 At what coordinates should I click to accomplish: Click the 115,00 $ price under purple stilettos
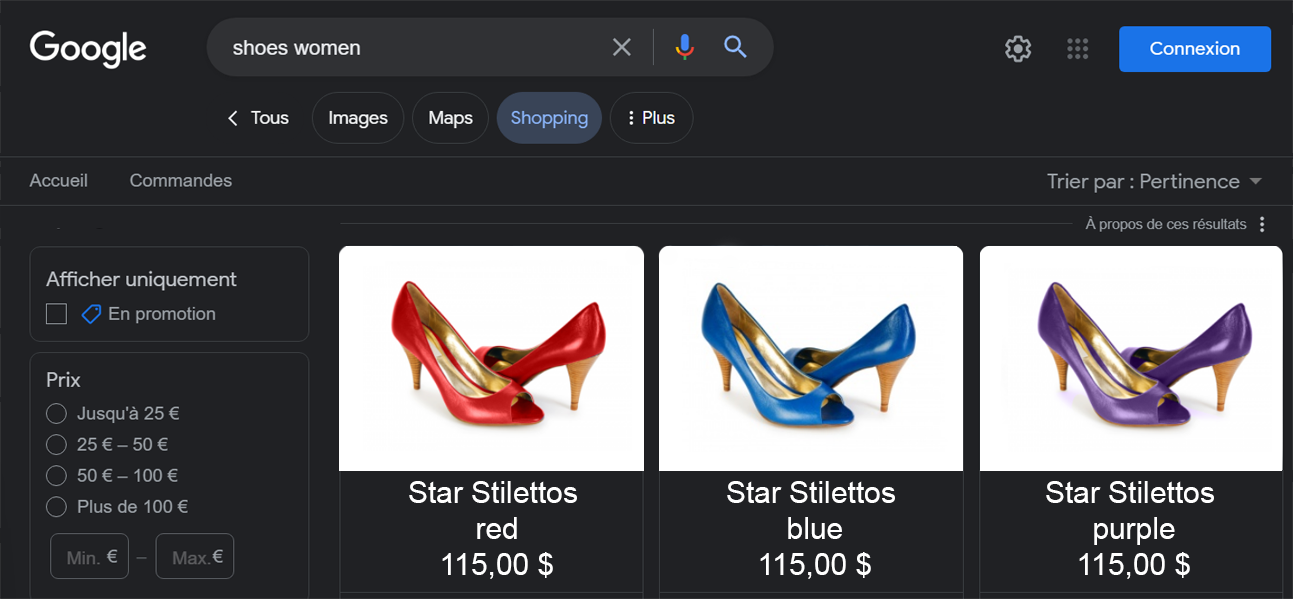pos(1134,565)
